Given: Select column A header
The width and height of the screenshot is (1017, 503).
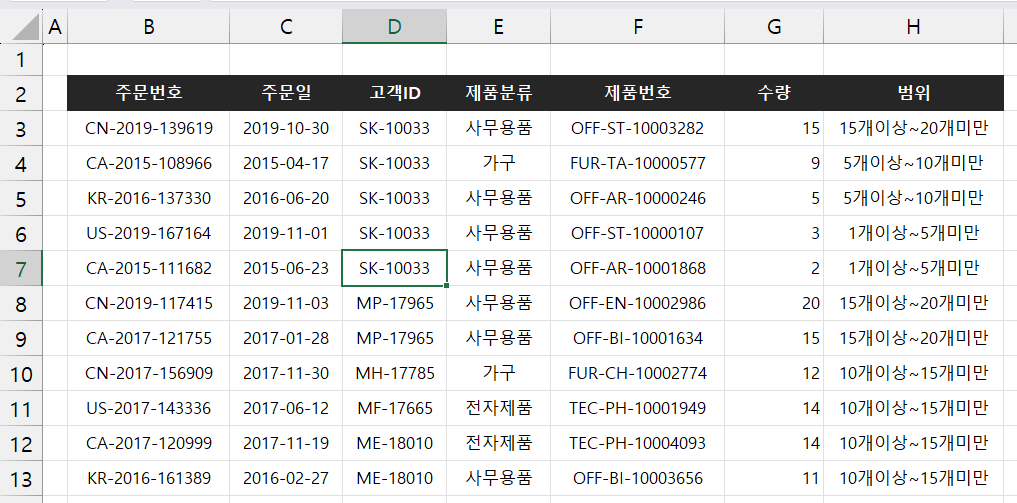Looking at the screenshot, I should [55, 27].
